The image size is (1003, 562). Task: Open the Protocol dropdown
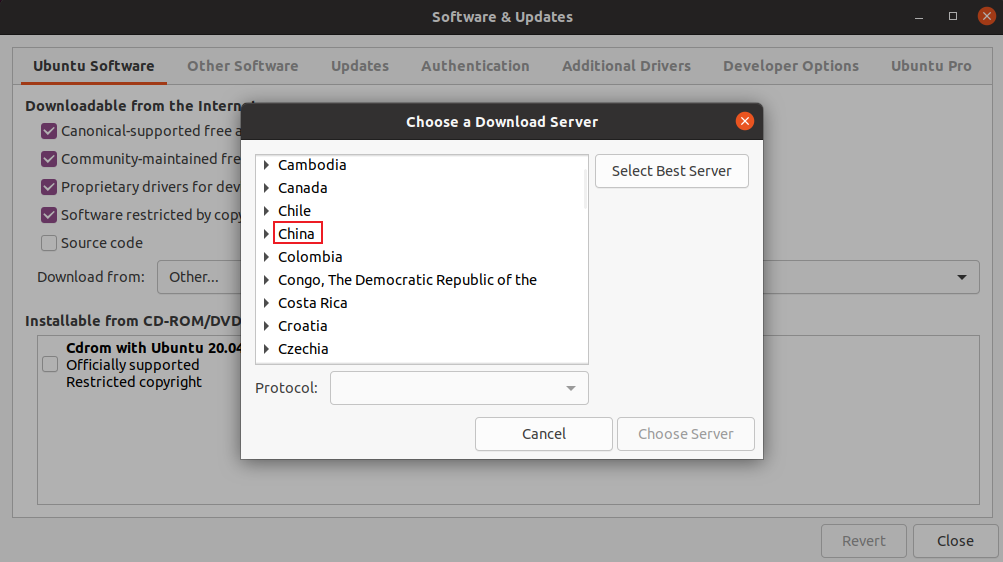point(459,388)
